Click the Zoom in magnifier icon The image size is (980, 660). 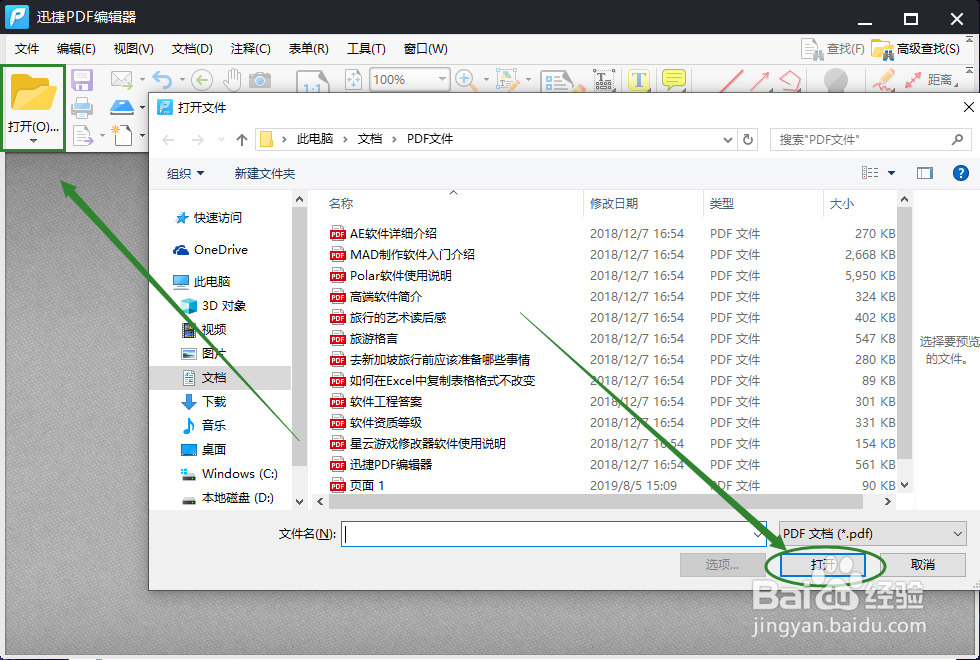(464, 79)
